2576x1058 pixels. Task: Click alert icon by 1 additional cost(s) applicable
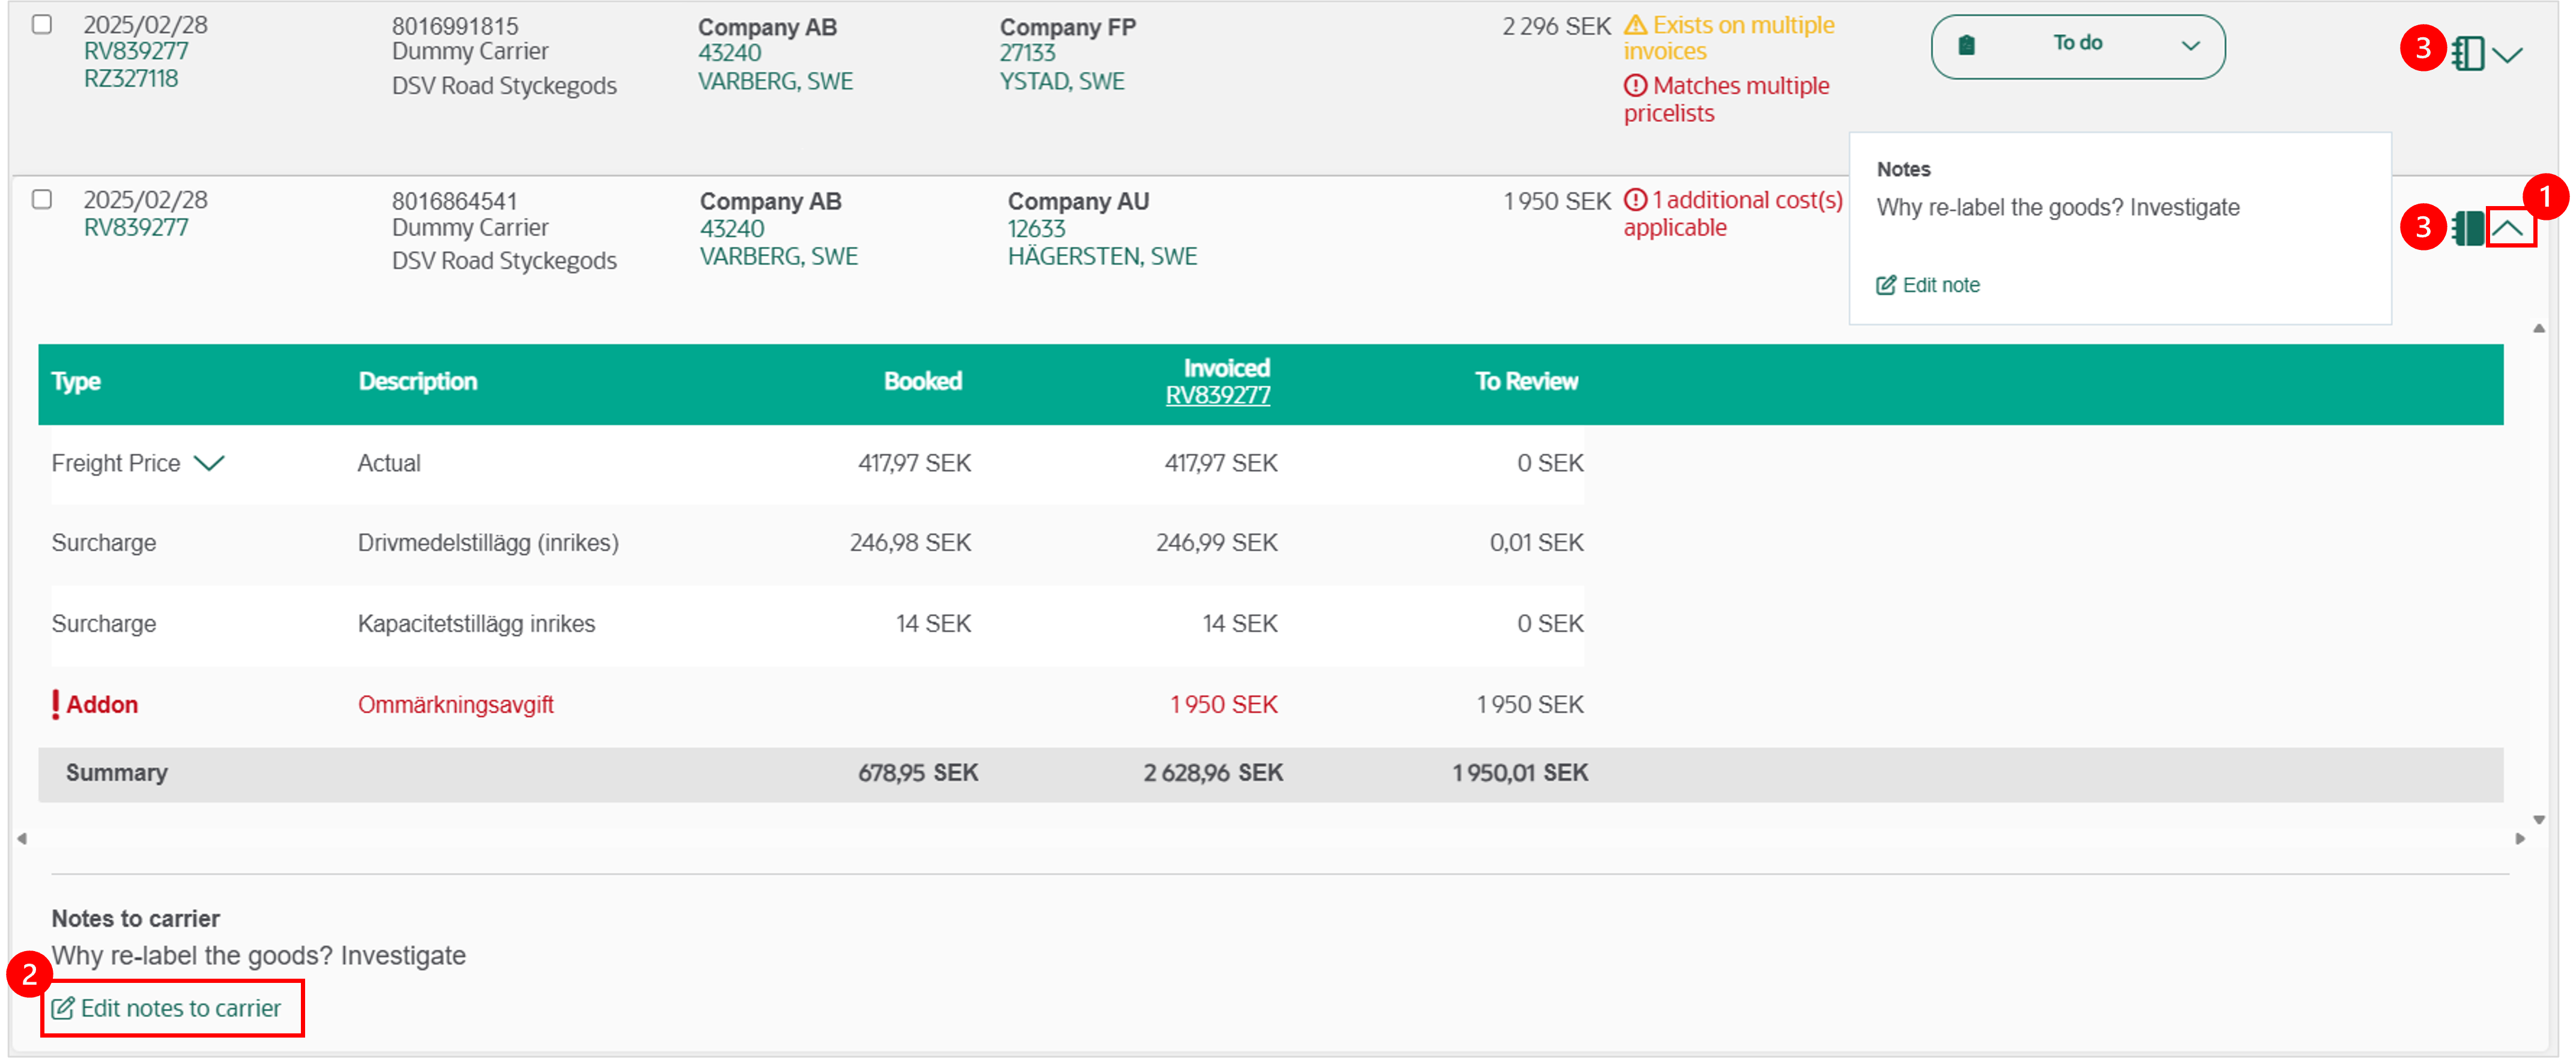pyautogui.click(x=1635, y=200)
